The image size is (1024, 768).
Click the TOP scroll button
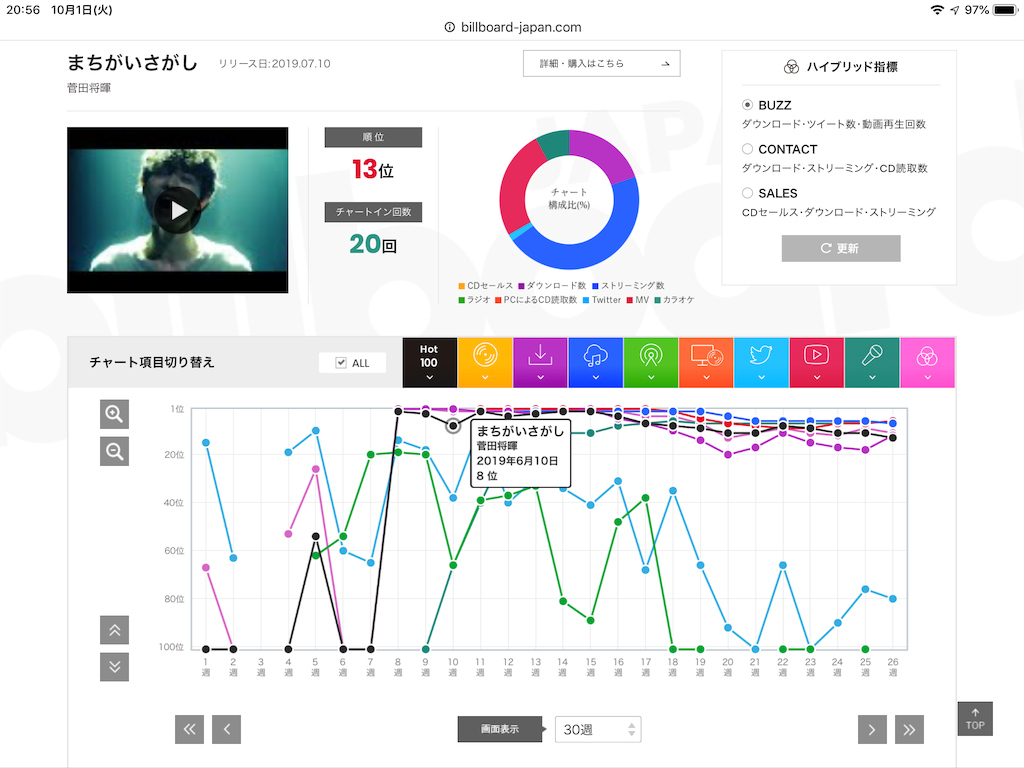[975, 719]
